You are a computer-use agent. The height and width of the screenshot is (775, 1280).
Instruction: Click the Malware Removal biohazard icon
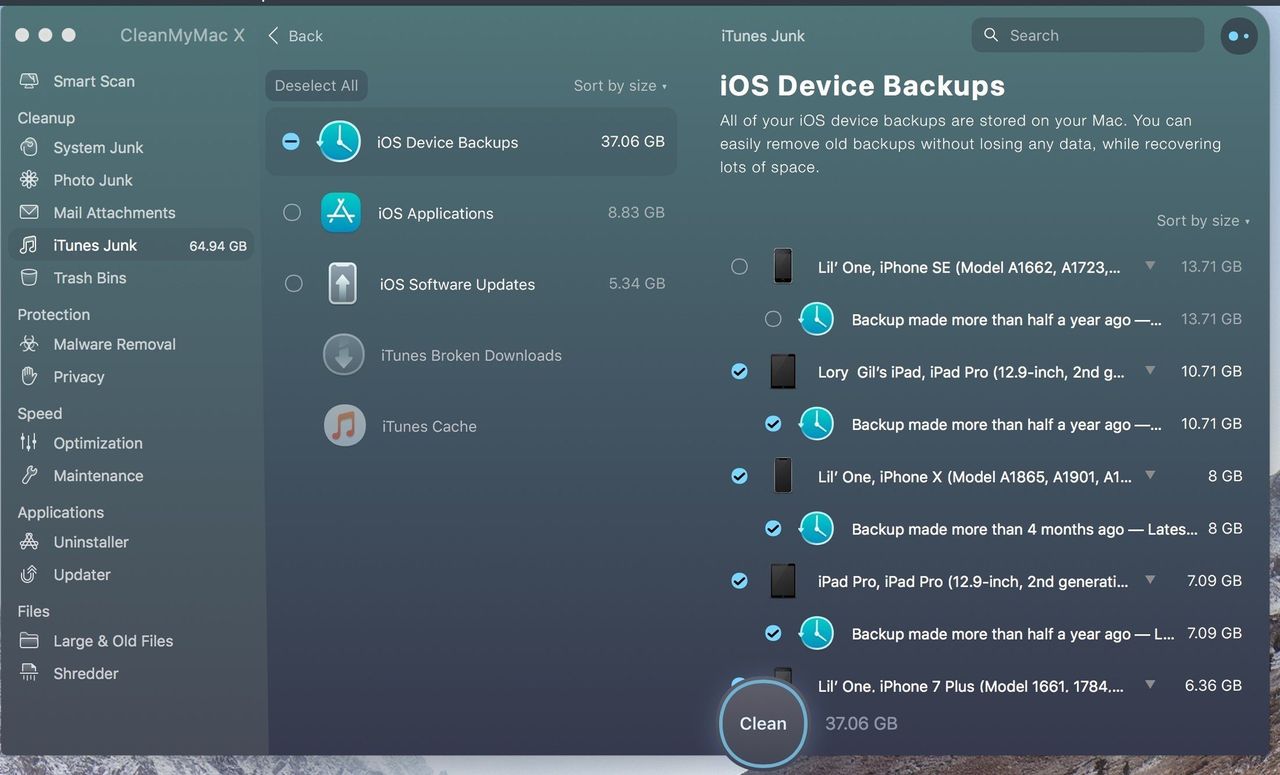pos(29,344)
